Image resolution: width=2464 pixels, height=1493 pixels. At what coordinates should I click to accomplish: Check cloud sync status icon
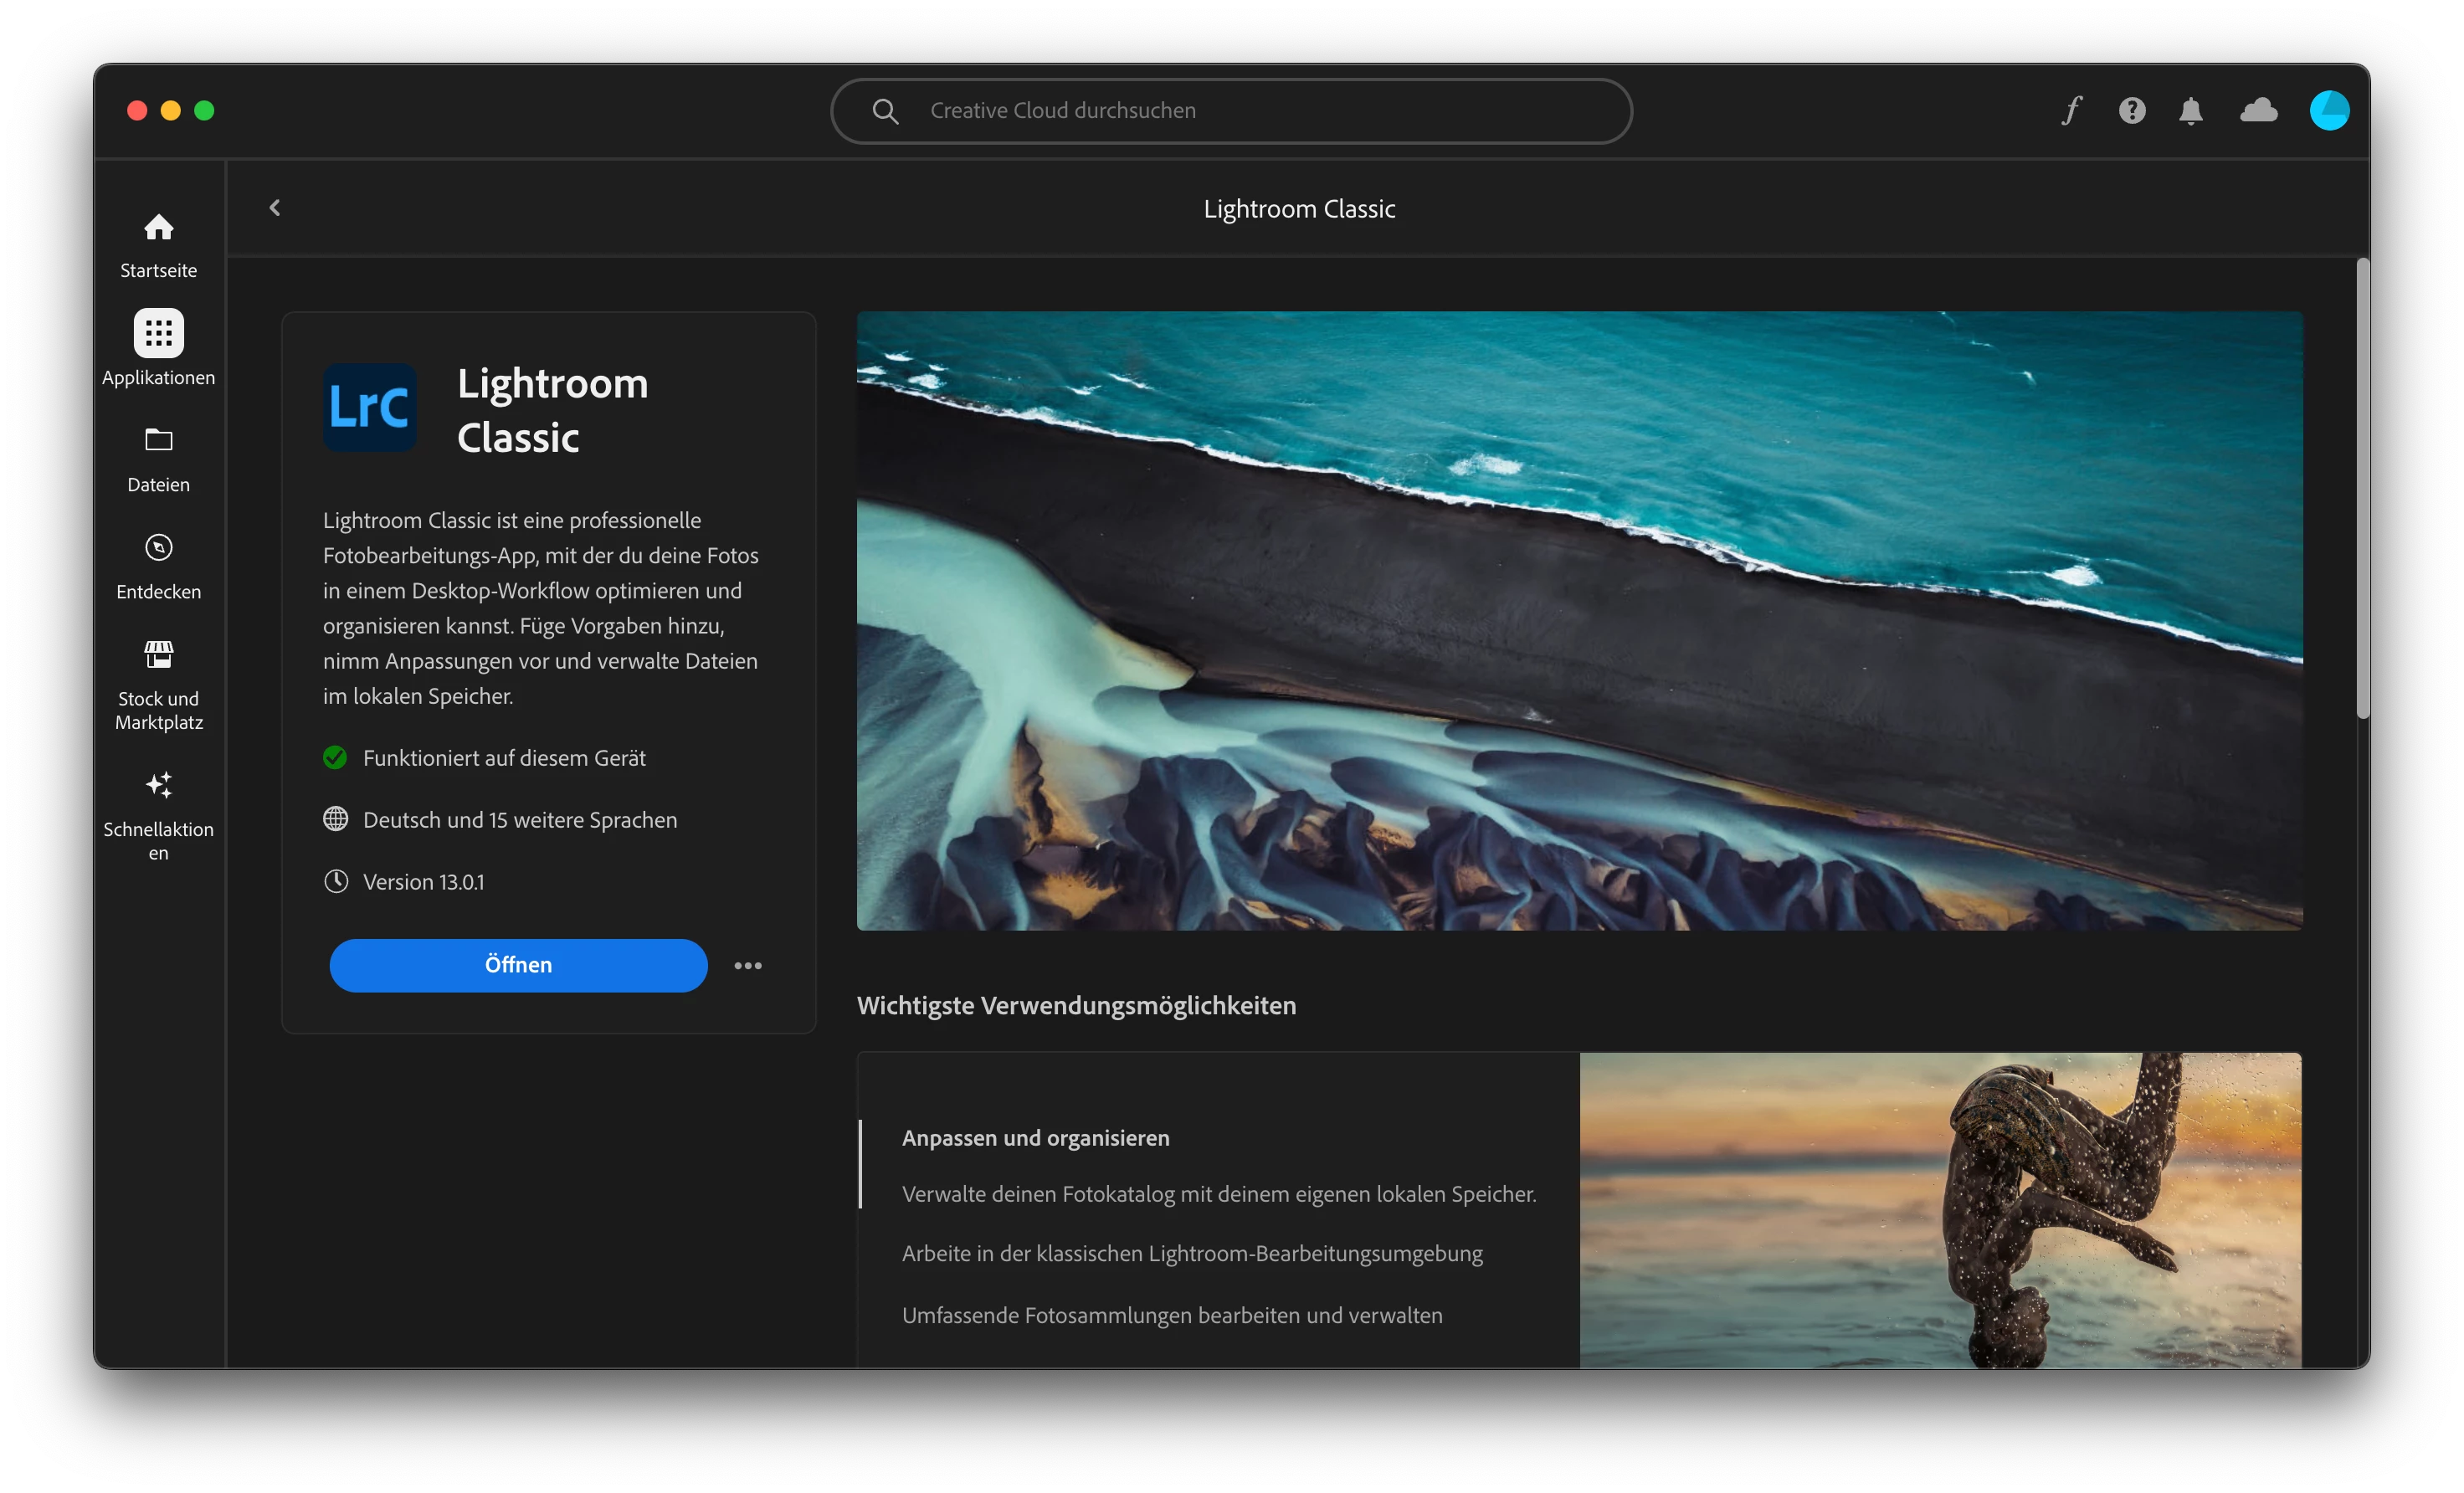2258,110
